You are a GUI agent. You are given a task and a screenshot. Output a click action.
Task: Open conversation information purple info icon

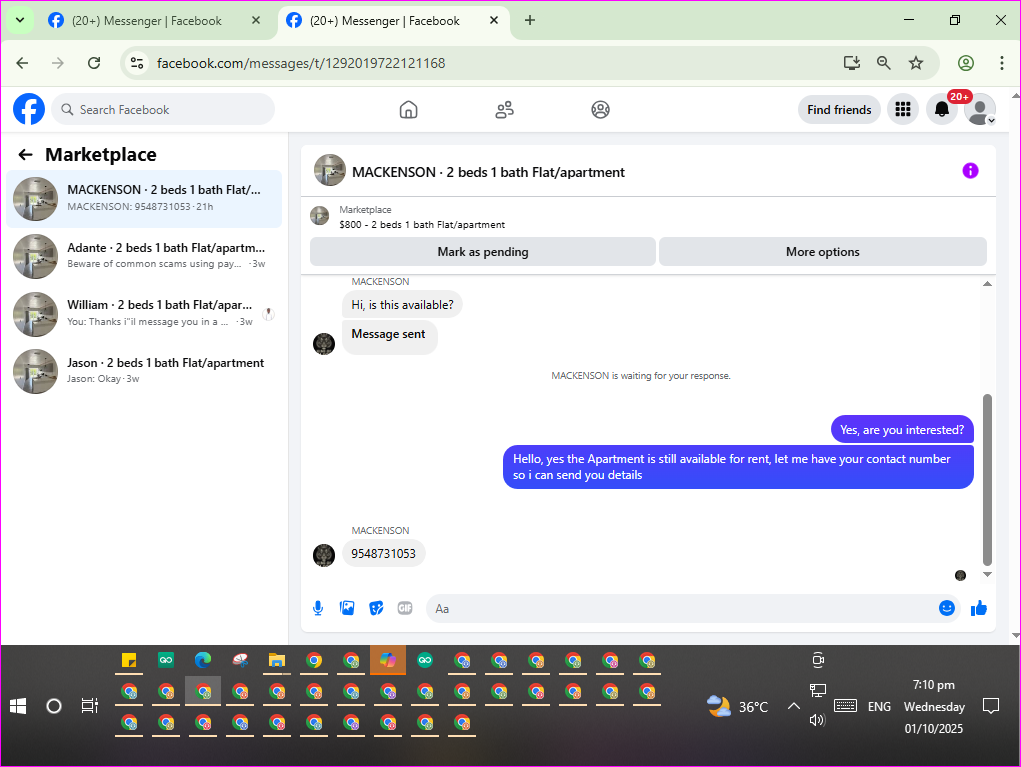(970, 171)
